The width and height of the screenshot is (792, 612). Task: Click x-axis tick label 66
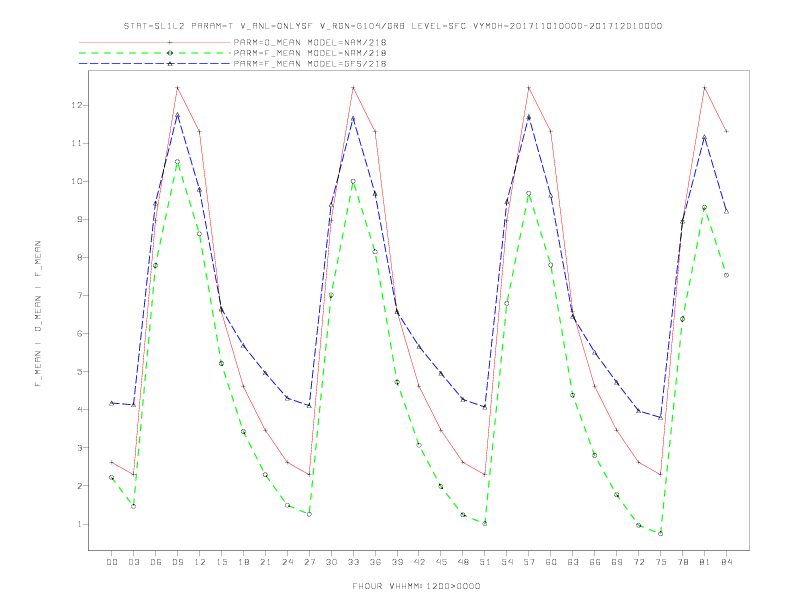[x=595, y=562]
